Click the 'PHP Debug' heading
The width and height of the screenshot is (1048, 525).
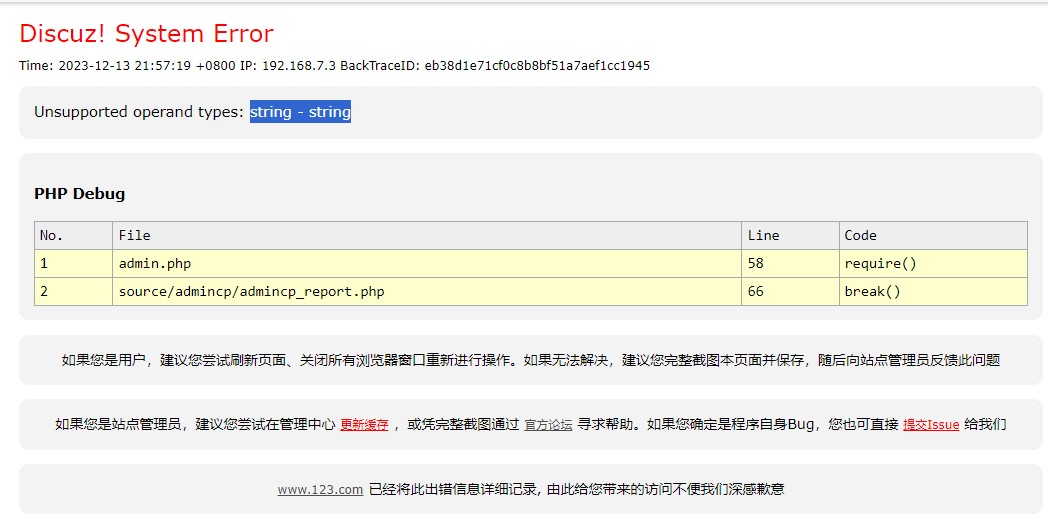(80, 194)
